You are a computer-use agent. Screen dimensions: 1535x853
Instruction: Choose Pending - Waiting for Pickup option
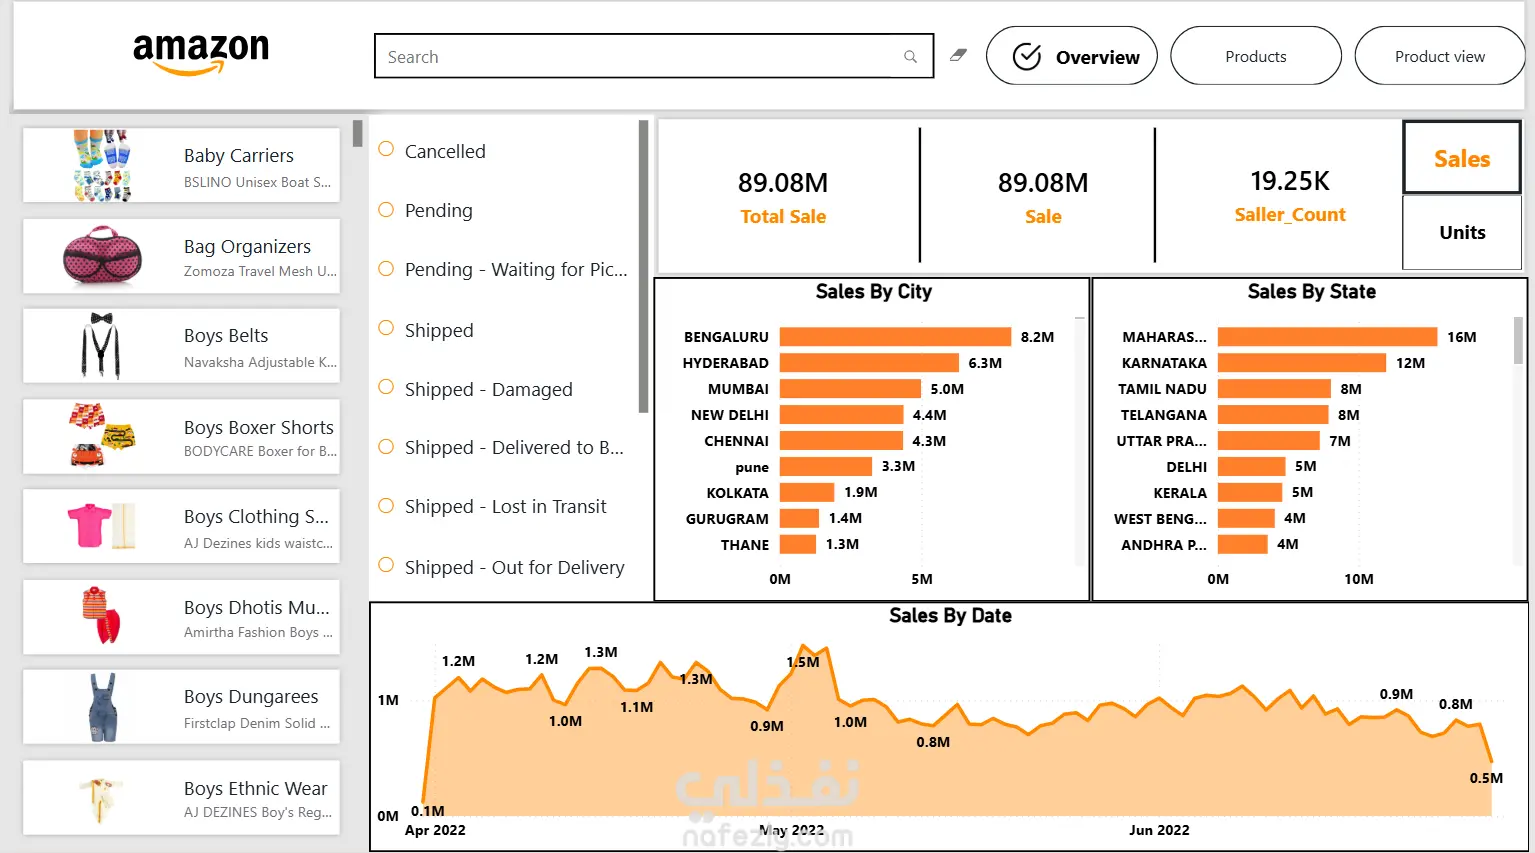386,268
